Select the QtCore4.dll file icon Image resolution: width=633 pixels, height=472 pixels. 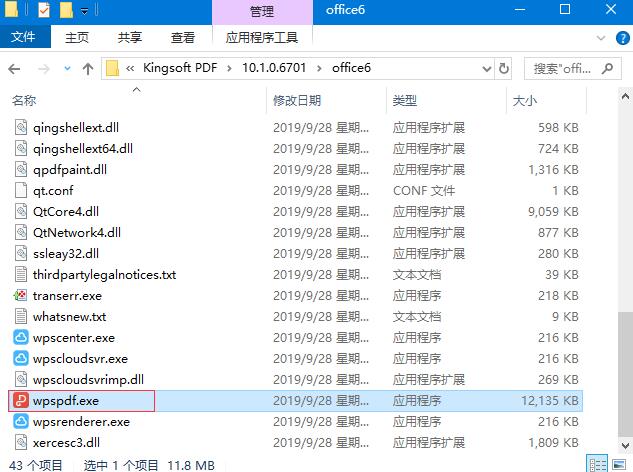(21, 212)
